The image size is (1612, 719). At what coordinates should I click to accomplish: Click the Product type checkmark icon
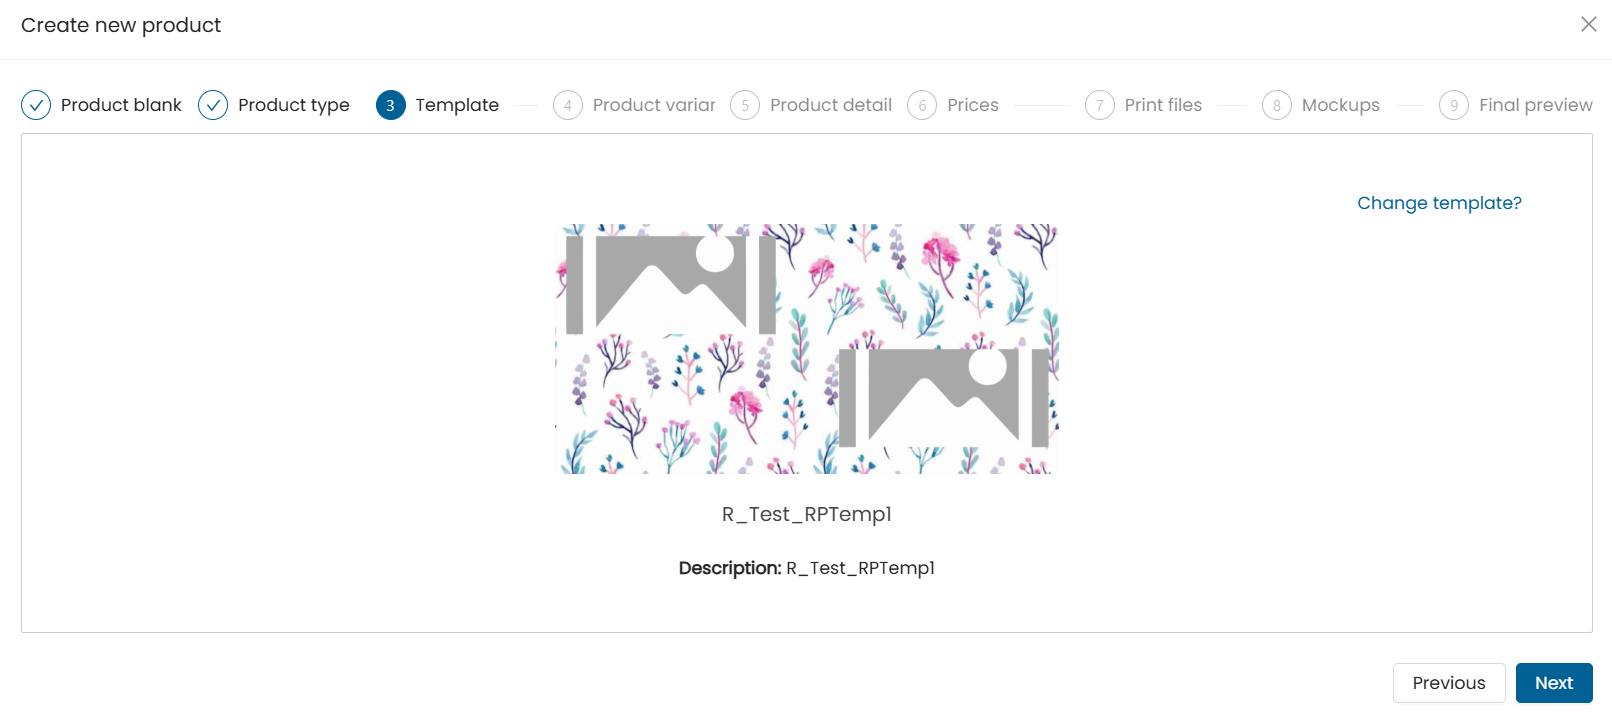click(x=213, y=105)
